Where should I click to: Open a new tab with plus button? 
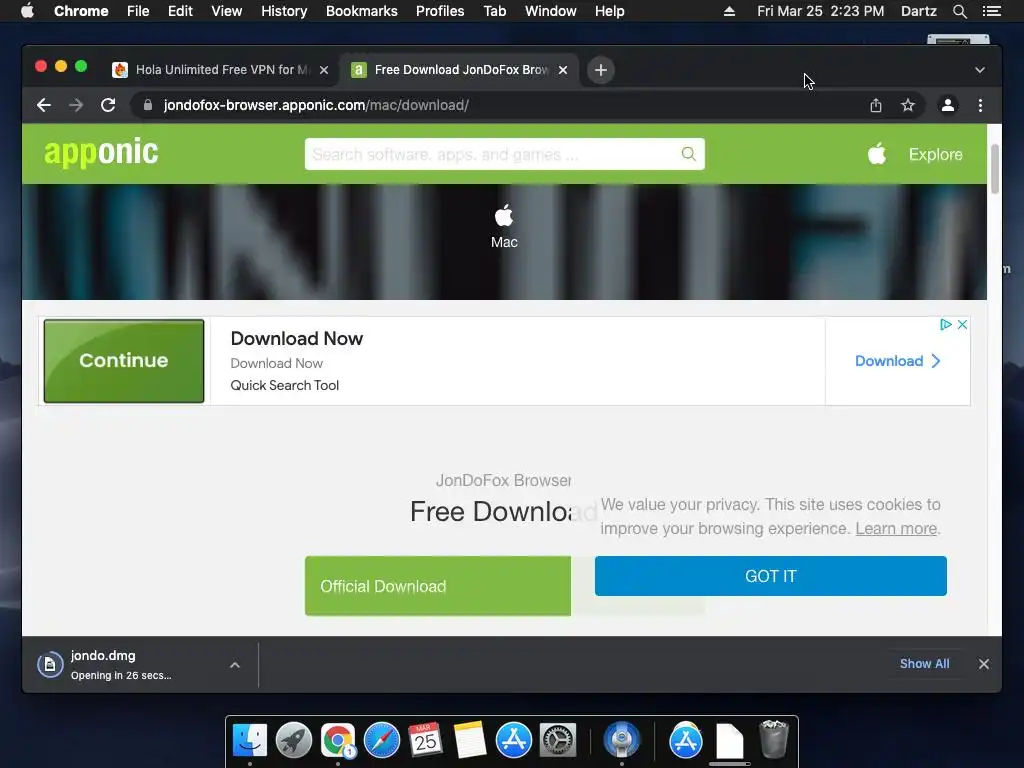coord(601,70)
